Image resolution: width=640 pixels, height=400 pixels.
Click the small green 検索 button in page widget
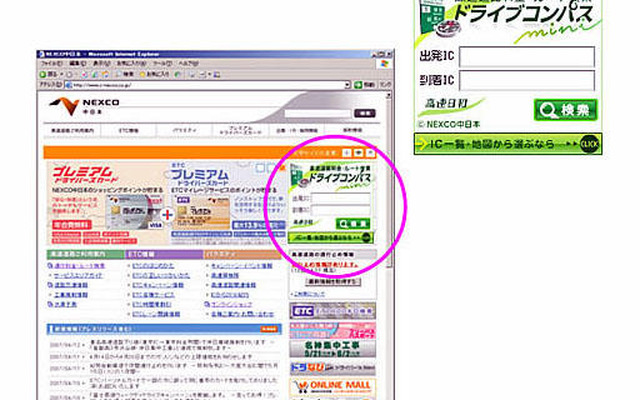coord(353,224)
